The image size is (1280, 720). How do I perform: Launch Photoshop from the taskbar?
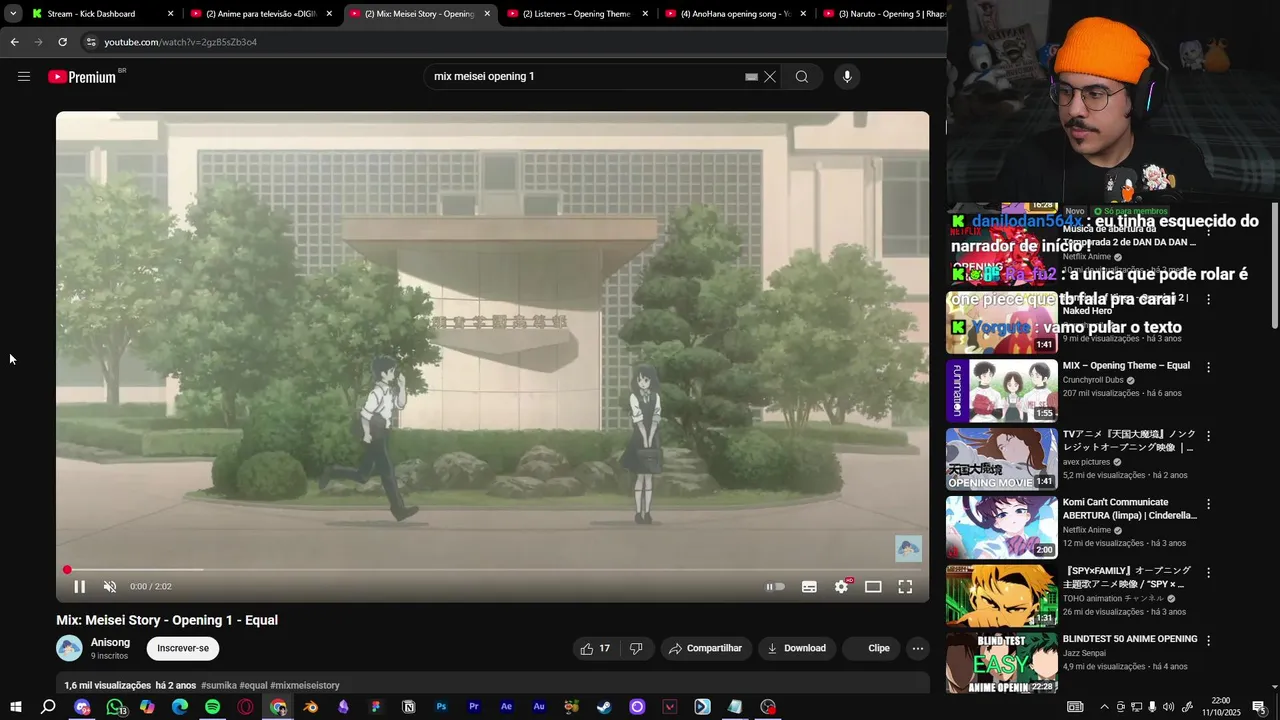click(441, 707)
